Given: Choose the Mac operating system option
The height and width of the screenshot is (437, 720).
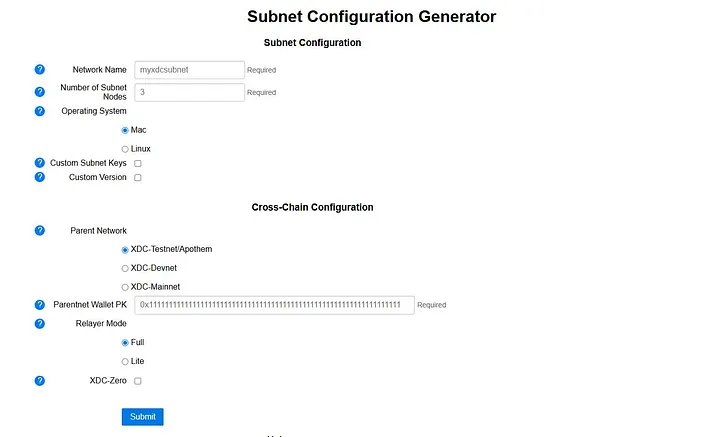Looking at the screenshot, I should click(125, 130).
